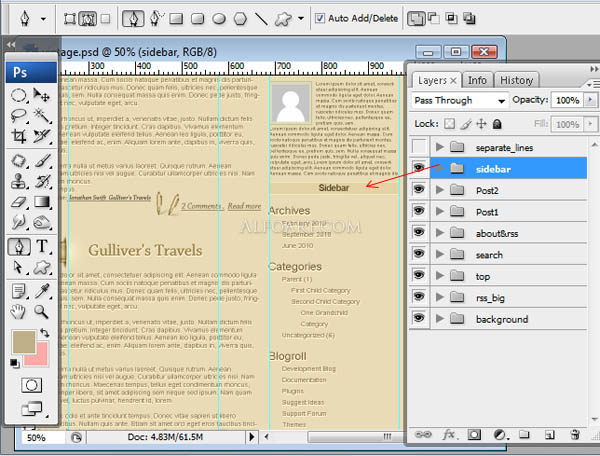Expand the Post2 group
Image resolution: width=600 pixels, height=456 pixels.
[440, 190]
